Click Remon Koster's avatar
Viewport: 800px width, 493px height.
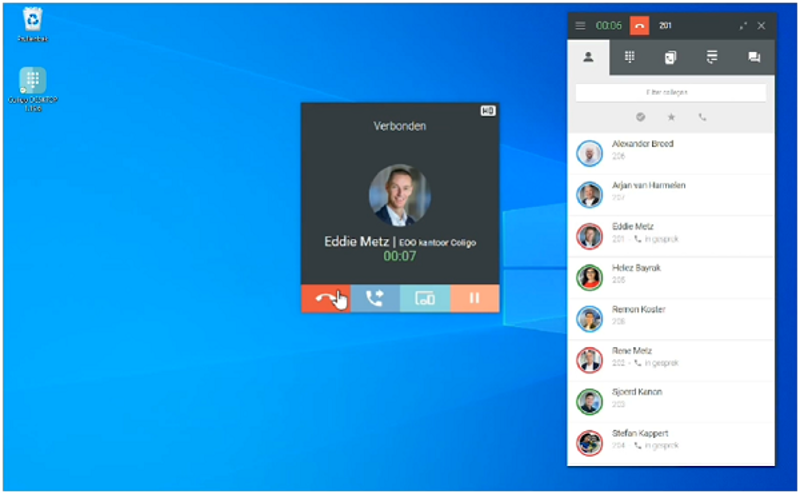tap(589, 318)
